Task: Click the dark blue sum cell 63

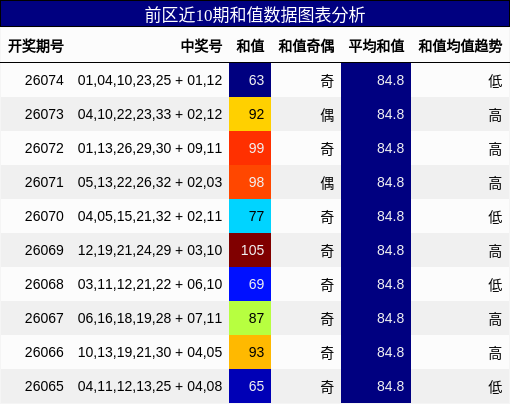Action: pyautogui.click(x=250, y=80)
